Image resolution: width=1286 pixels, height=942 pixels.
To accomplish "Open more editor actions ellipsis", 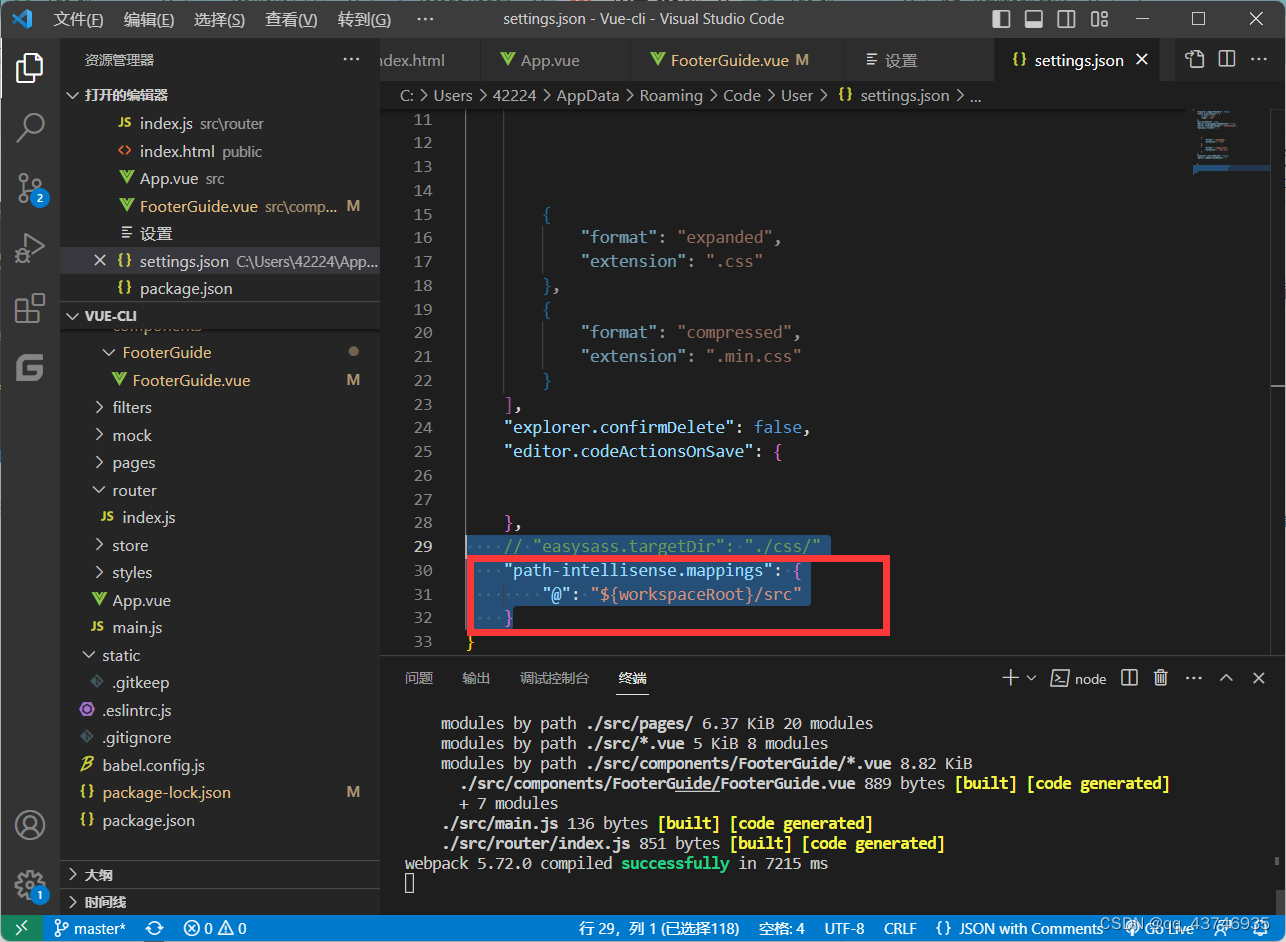I will pos(1259,60).
